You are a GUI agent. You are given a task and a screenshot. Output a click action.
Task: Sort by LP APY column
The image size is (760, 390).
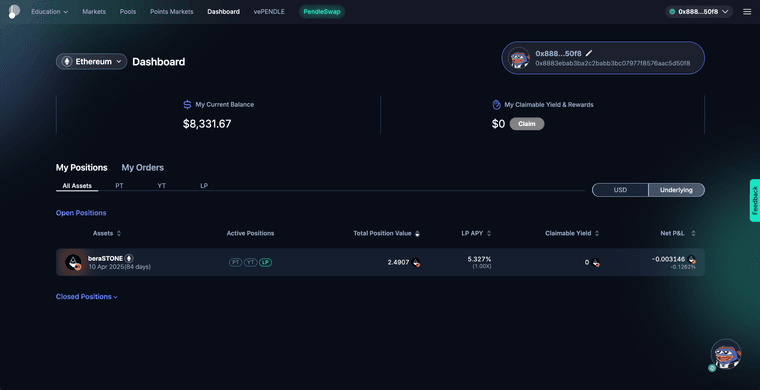pyautogui.click(x=489, y=234)
